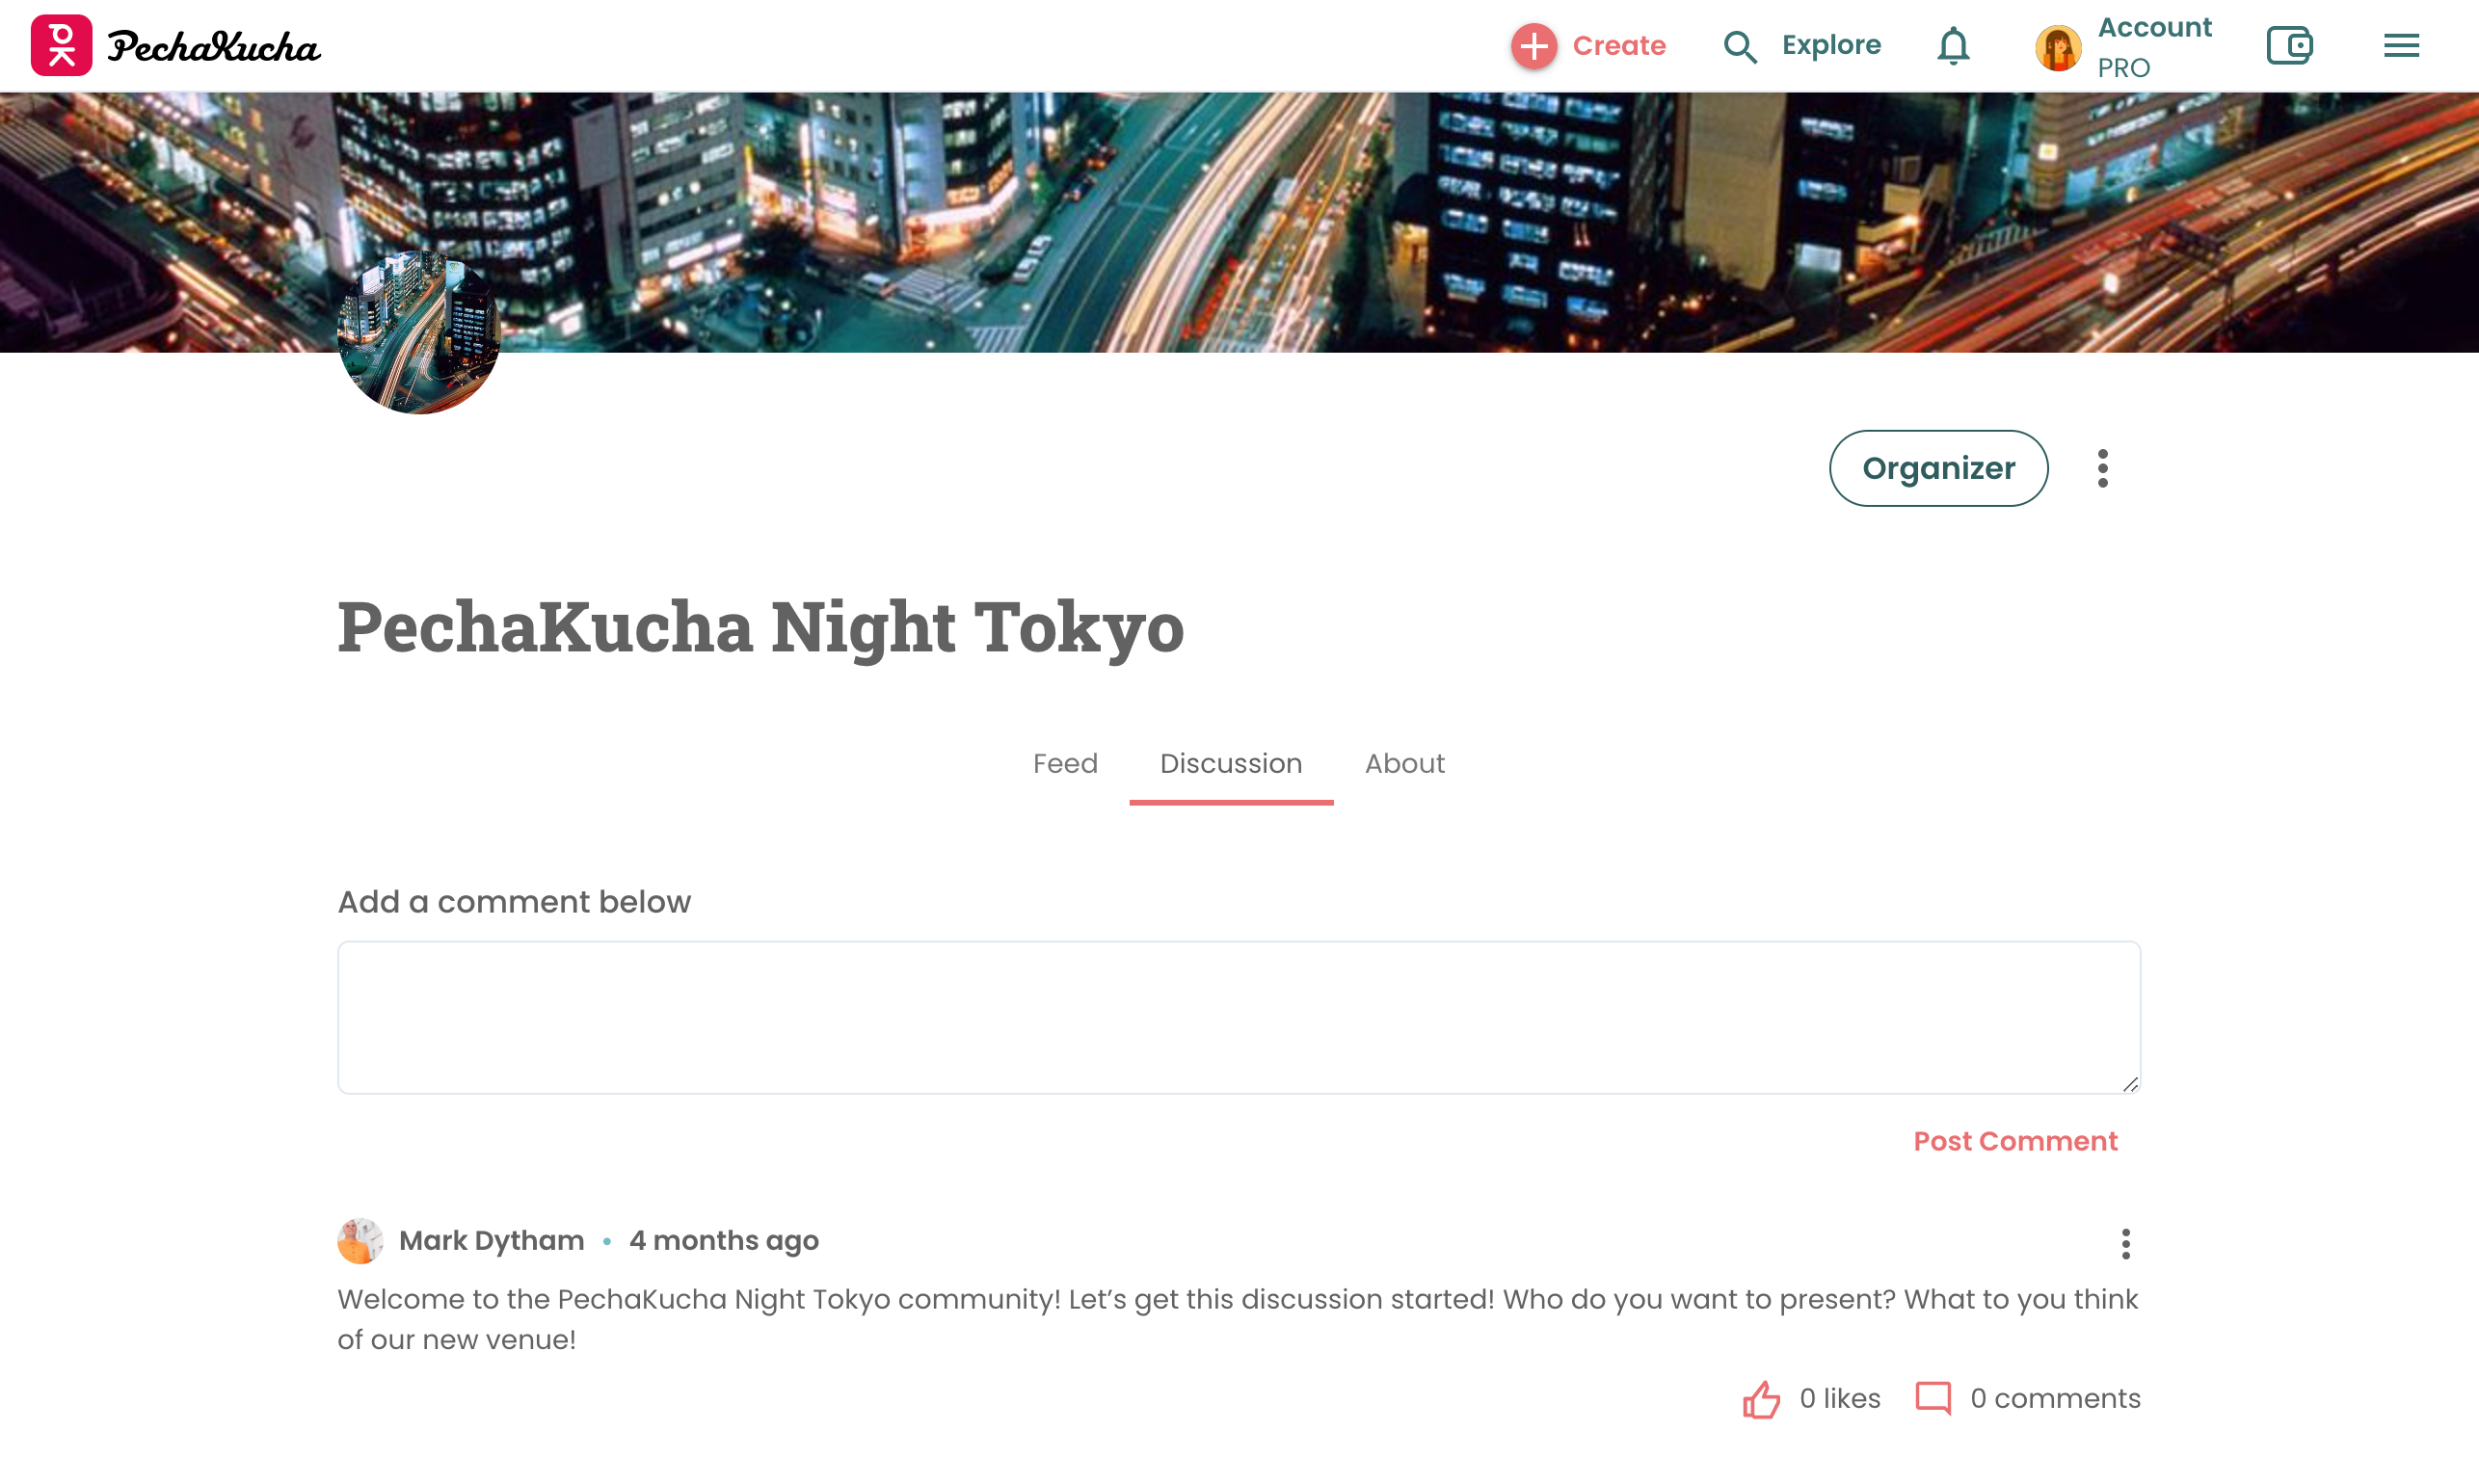Screen dimensions: 2479x1484
Task: Click the comment bubble icon
Action: 1932,1398
